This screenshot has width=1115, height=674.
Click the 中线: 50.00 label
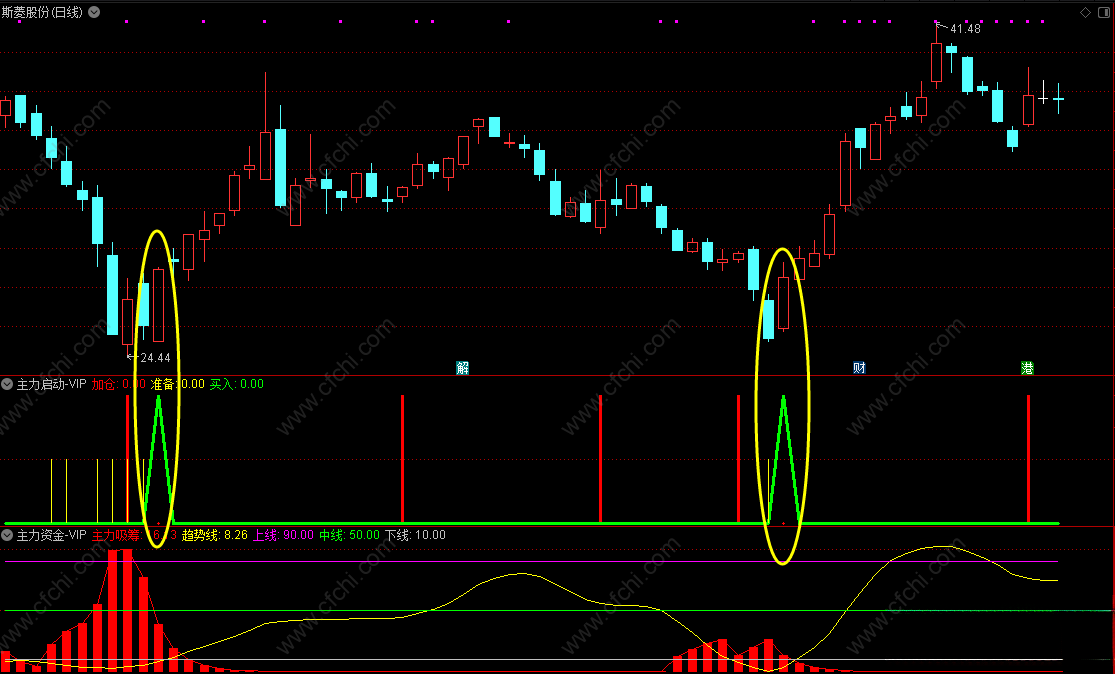349,535
